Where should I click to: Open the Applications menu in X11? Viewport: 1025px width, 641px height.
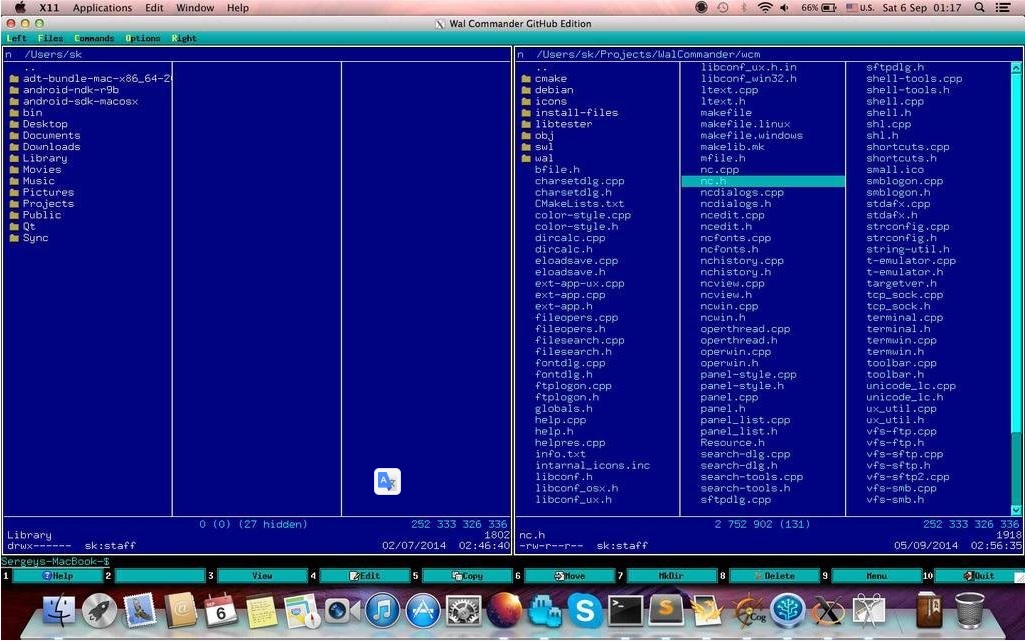pos(102,8)
